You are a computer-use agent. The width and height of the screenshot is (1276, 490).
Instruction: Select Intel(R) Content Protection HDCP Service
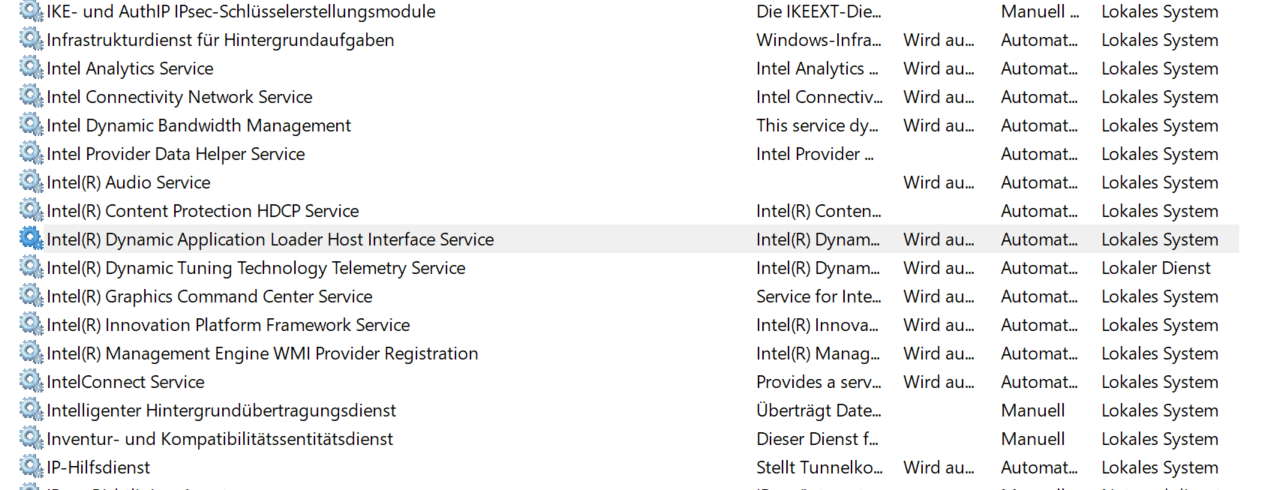point(202,211)
